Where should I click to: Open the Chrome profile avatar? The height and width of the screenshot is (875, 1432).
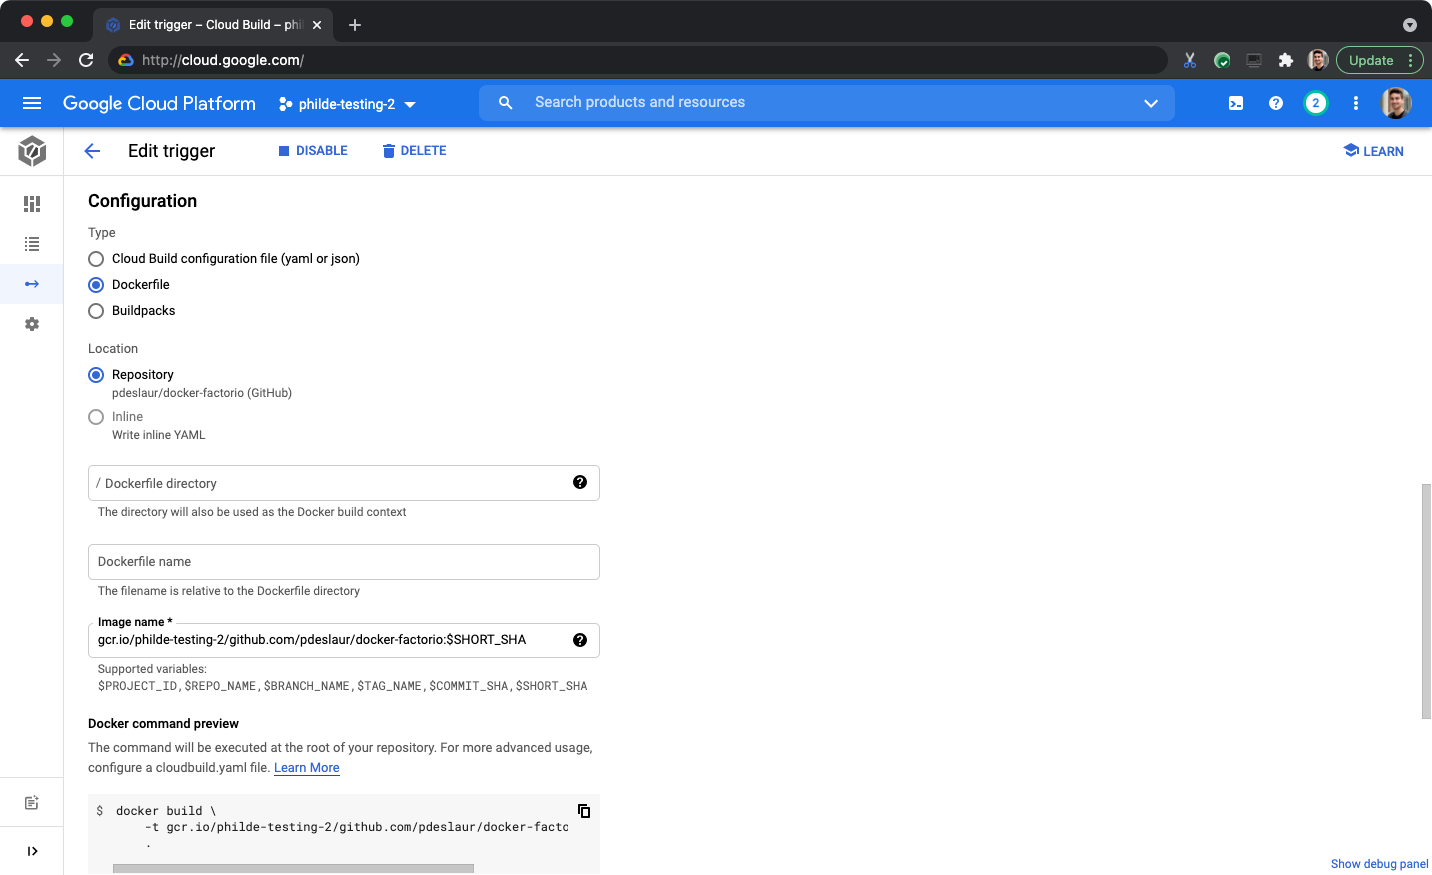coord(1318,60)
